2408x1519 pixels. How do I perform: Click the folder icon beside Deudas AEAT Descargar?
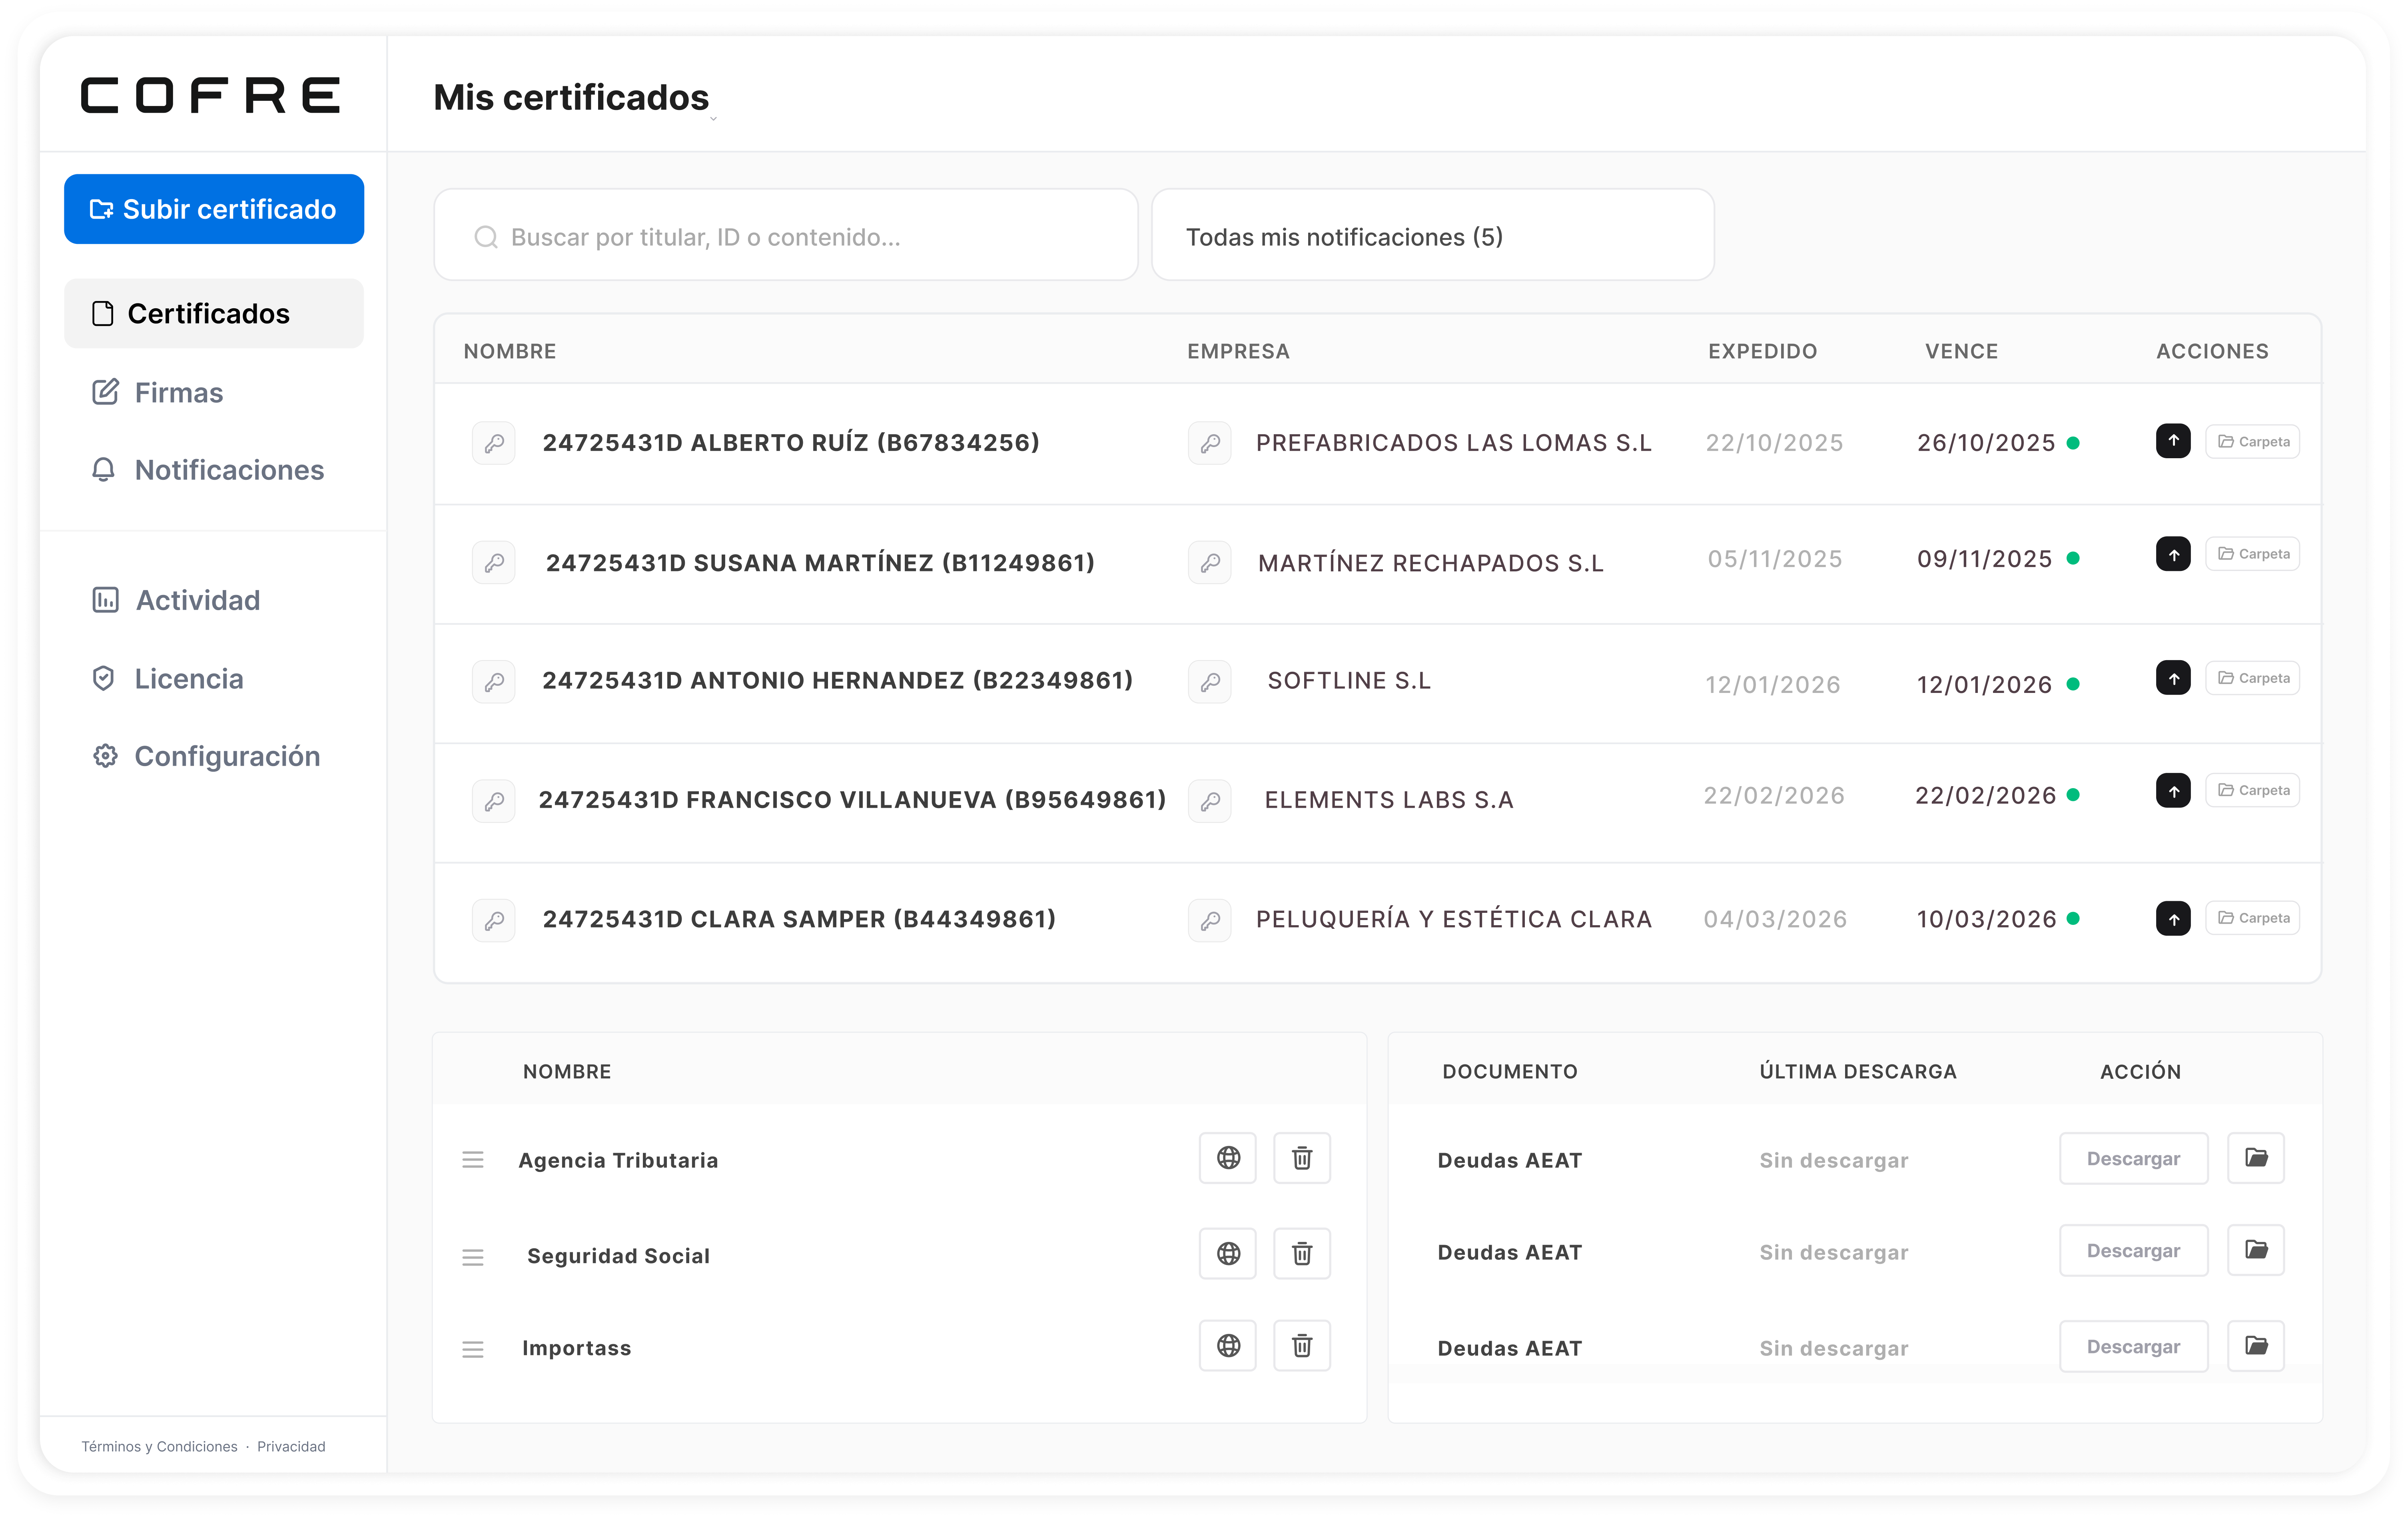tap(2256, 1158)
